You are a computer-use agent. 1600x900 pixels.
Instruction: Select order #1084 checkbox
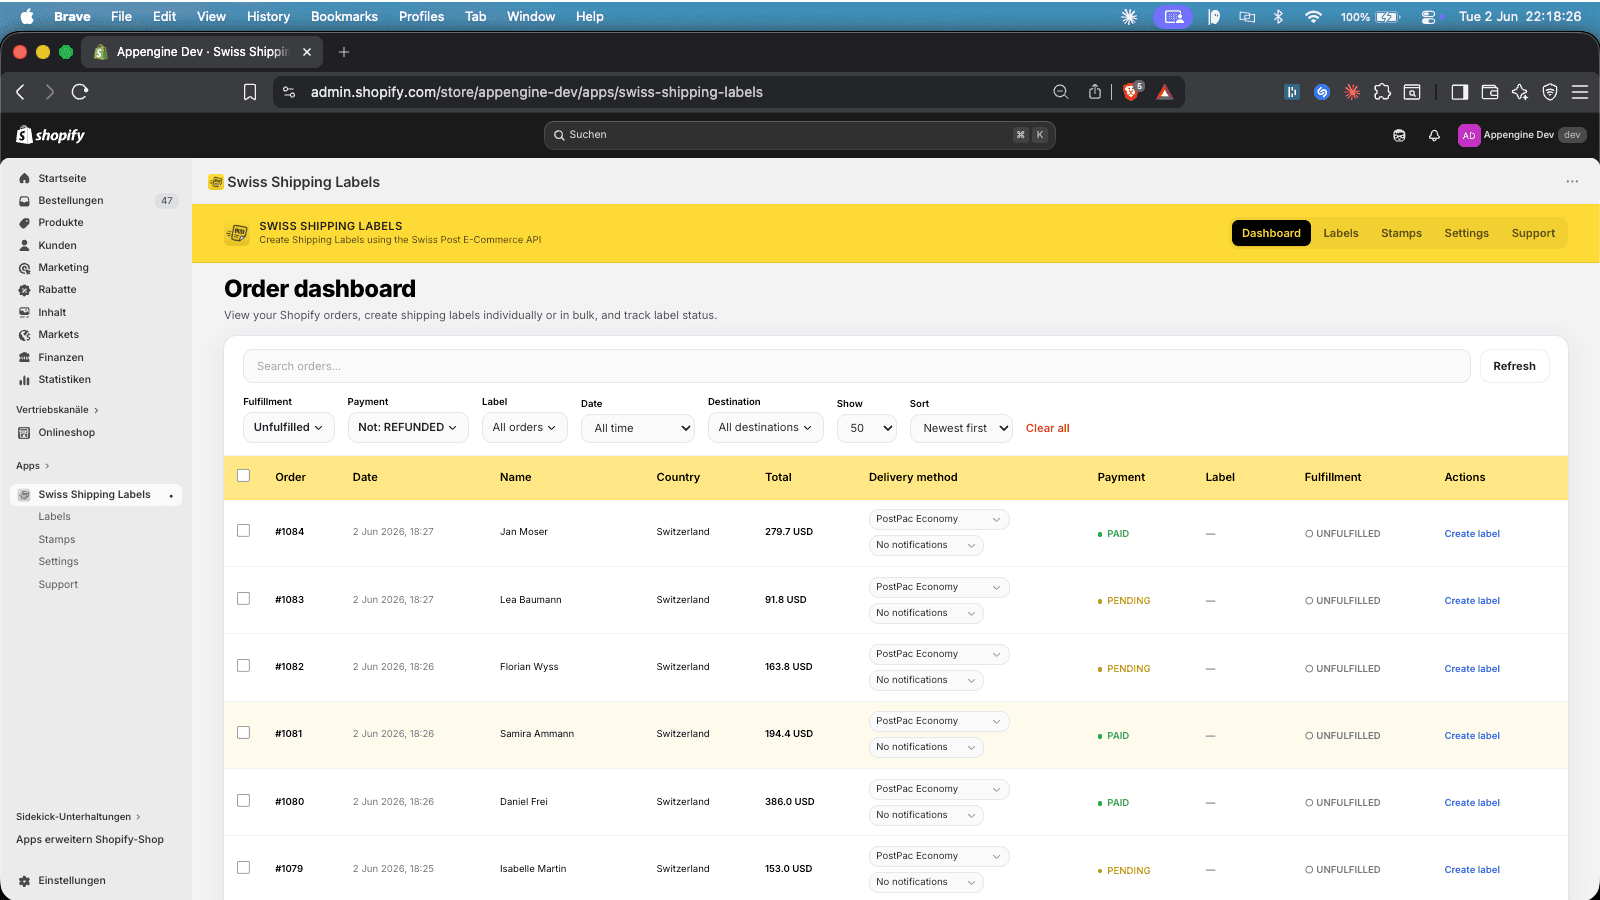(x=243, y=531)
